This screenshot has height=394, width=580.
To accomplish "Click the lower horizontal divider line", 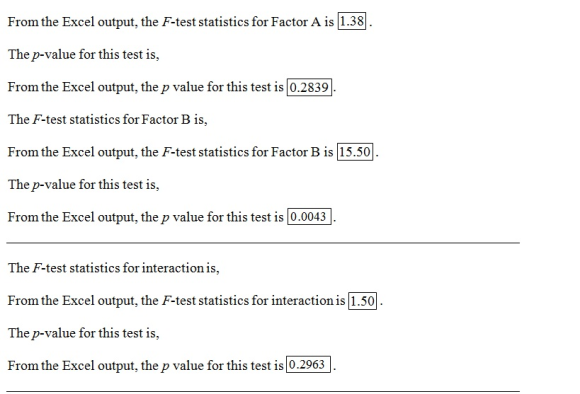I will [x=263, y=391].
